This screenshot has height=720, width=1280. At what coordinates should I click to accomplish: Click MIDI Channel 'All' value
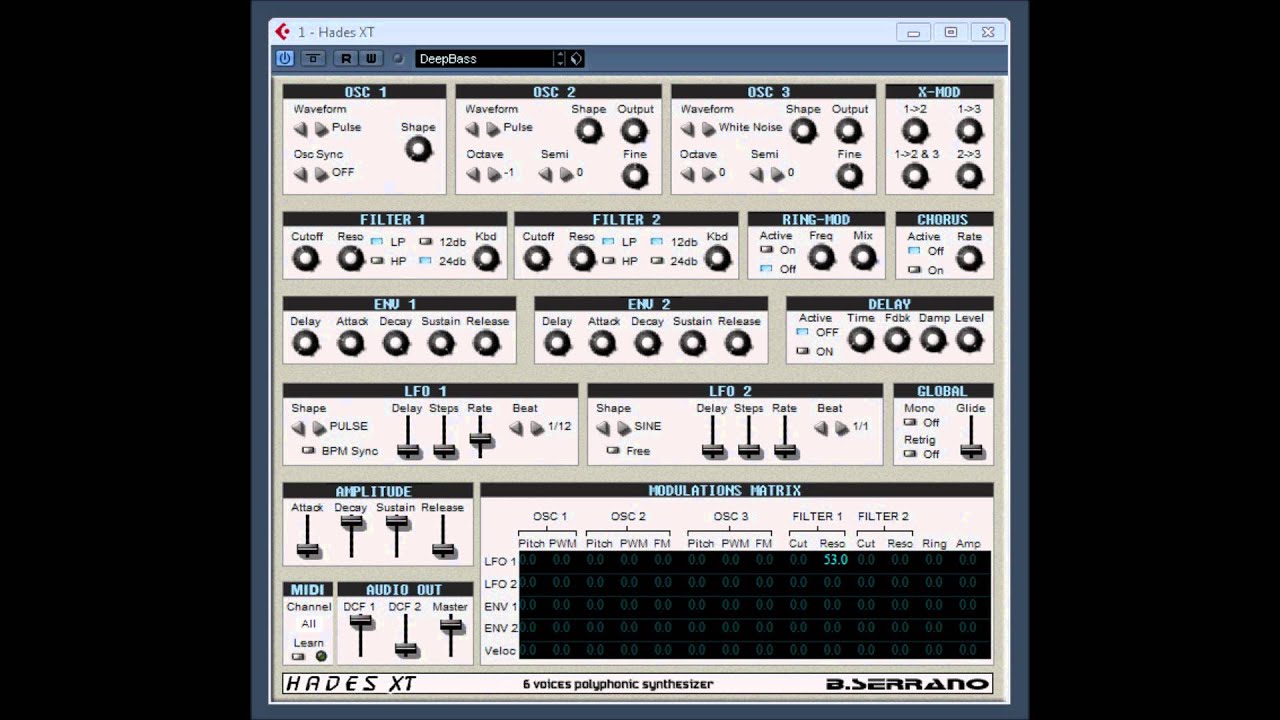[309, 624]
